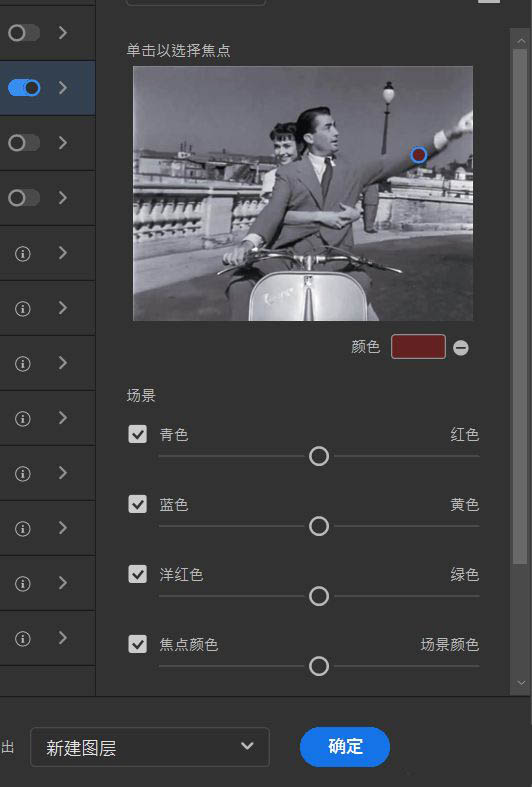Click the second-to-last info icon in the filter list
Viewport: 532px width, 787px height.
click(x=23, y=583)
